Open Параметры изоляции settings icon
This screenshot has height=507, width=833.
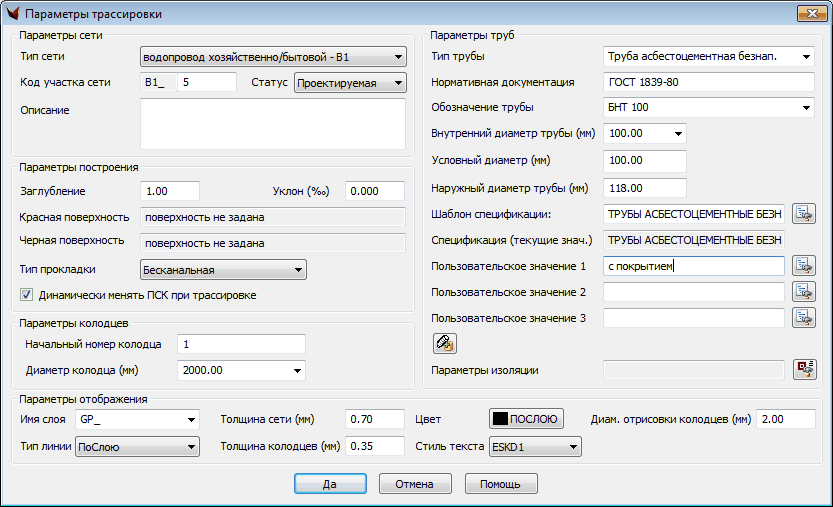(804, 371)
